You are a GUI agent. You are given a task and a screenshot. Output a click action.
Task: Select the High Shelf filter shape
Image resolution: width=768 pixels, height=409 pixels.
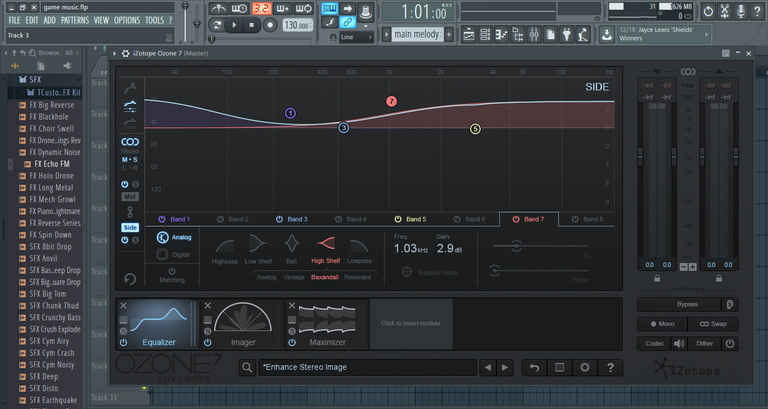[326, 245]
